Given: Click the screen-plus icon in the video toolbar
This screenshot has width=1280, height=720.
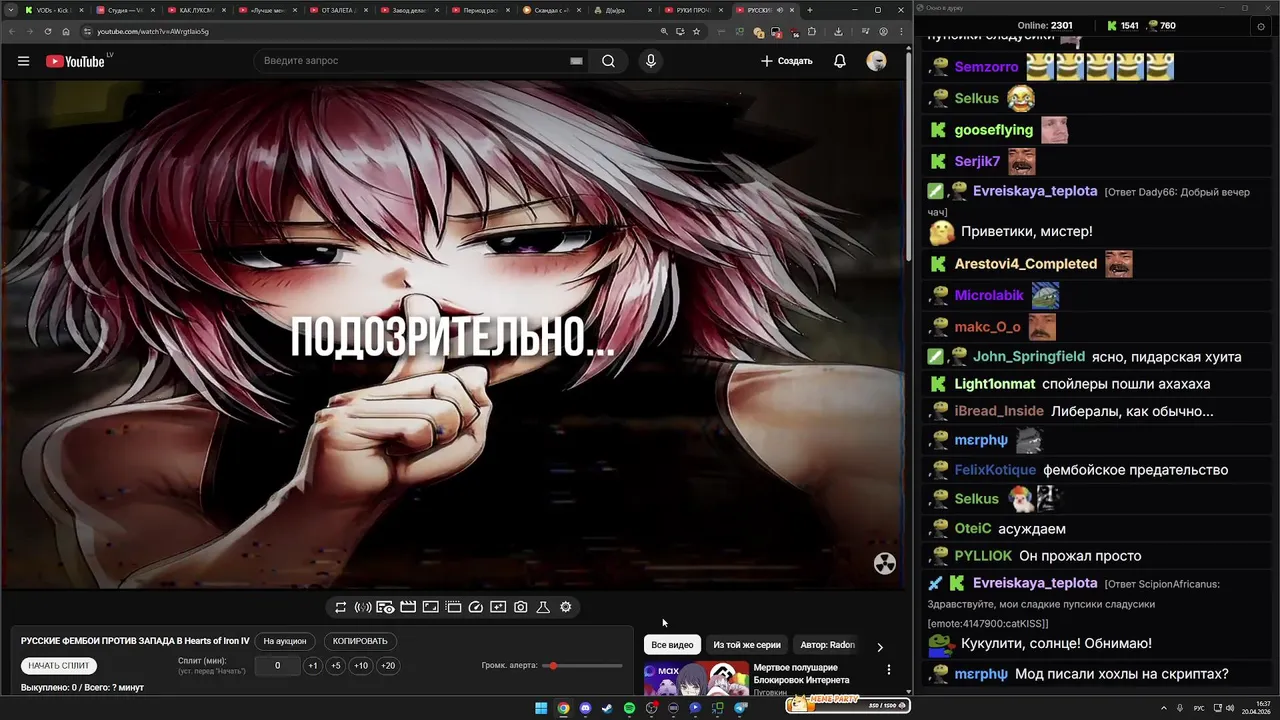Looking at the screenshot, I should 498,607.
